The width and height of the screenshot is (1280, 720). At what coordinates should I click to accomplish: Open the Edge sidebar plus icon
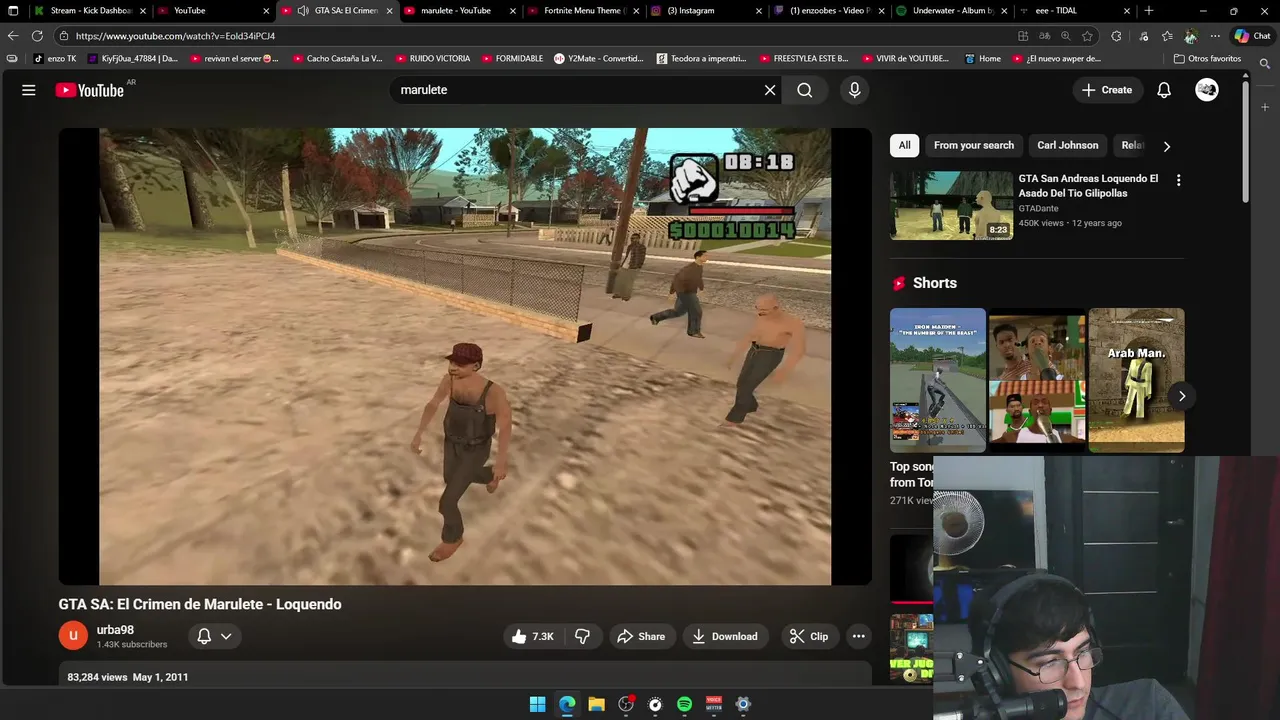[x=1265, y=107]
